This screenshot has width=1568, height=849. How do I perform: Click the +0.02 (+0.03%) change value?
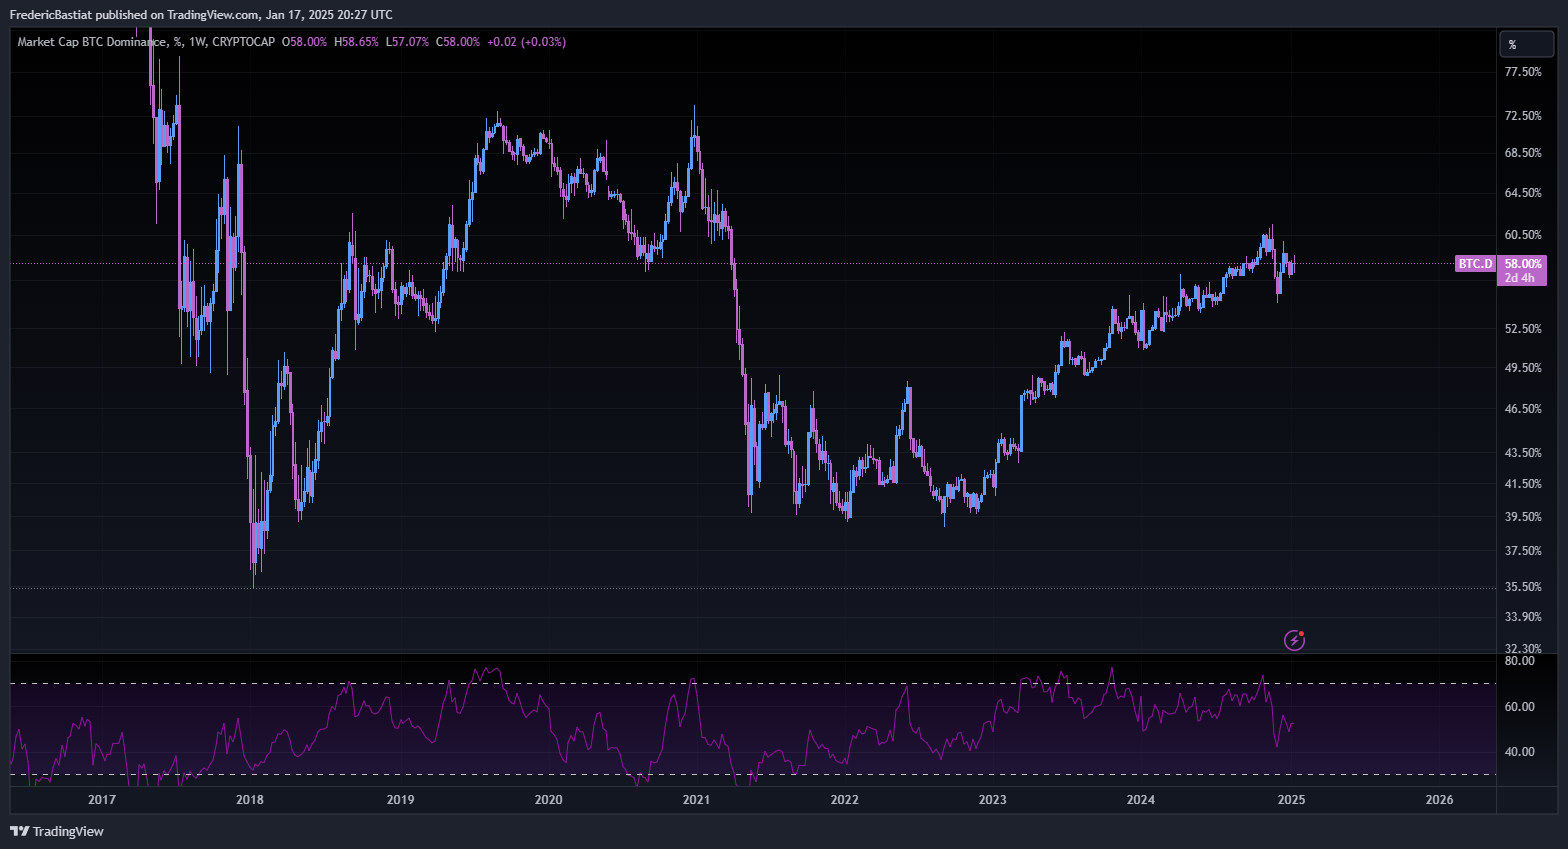[526, 42]
